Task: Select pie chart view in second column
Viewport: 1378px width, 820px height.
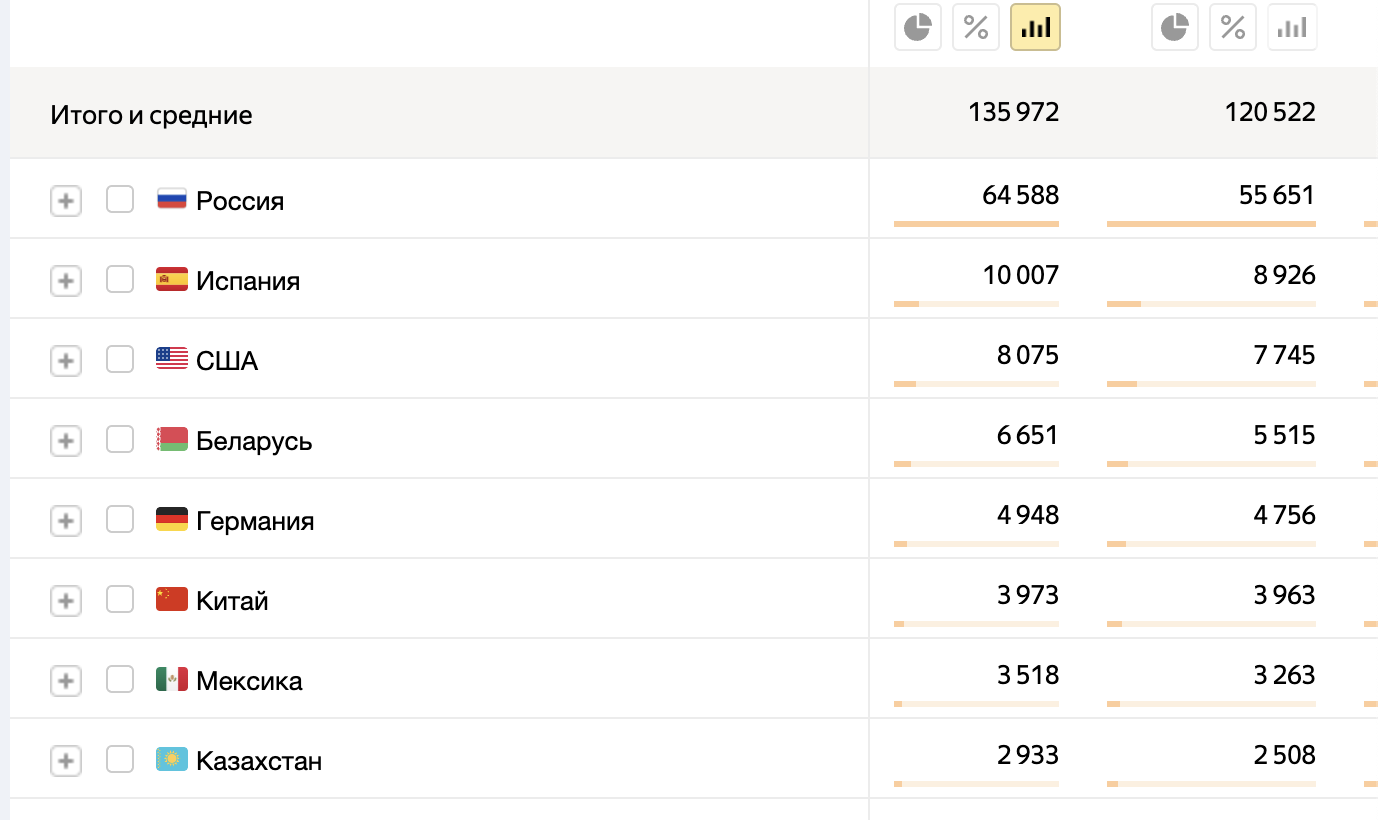Action: pos(1175,28)
